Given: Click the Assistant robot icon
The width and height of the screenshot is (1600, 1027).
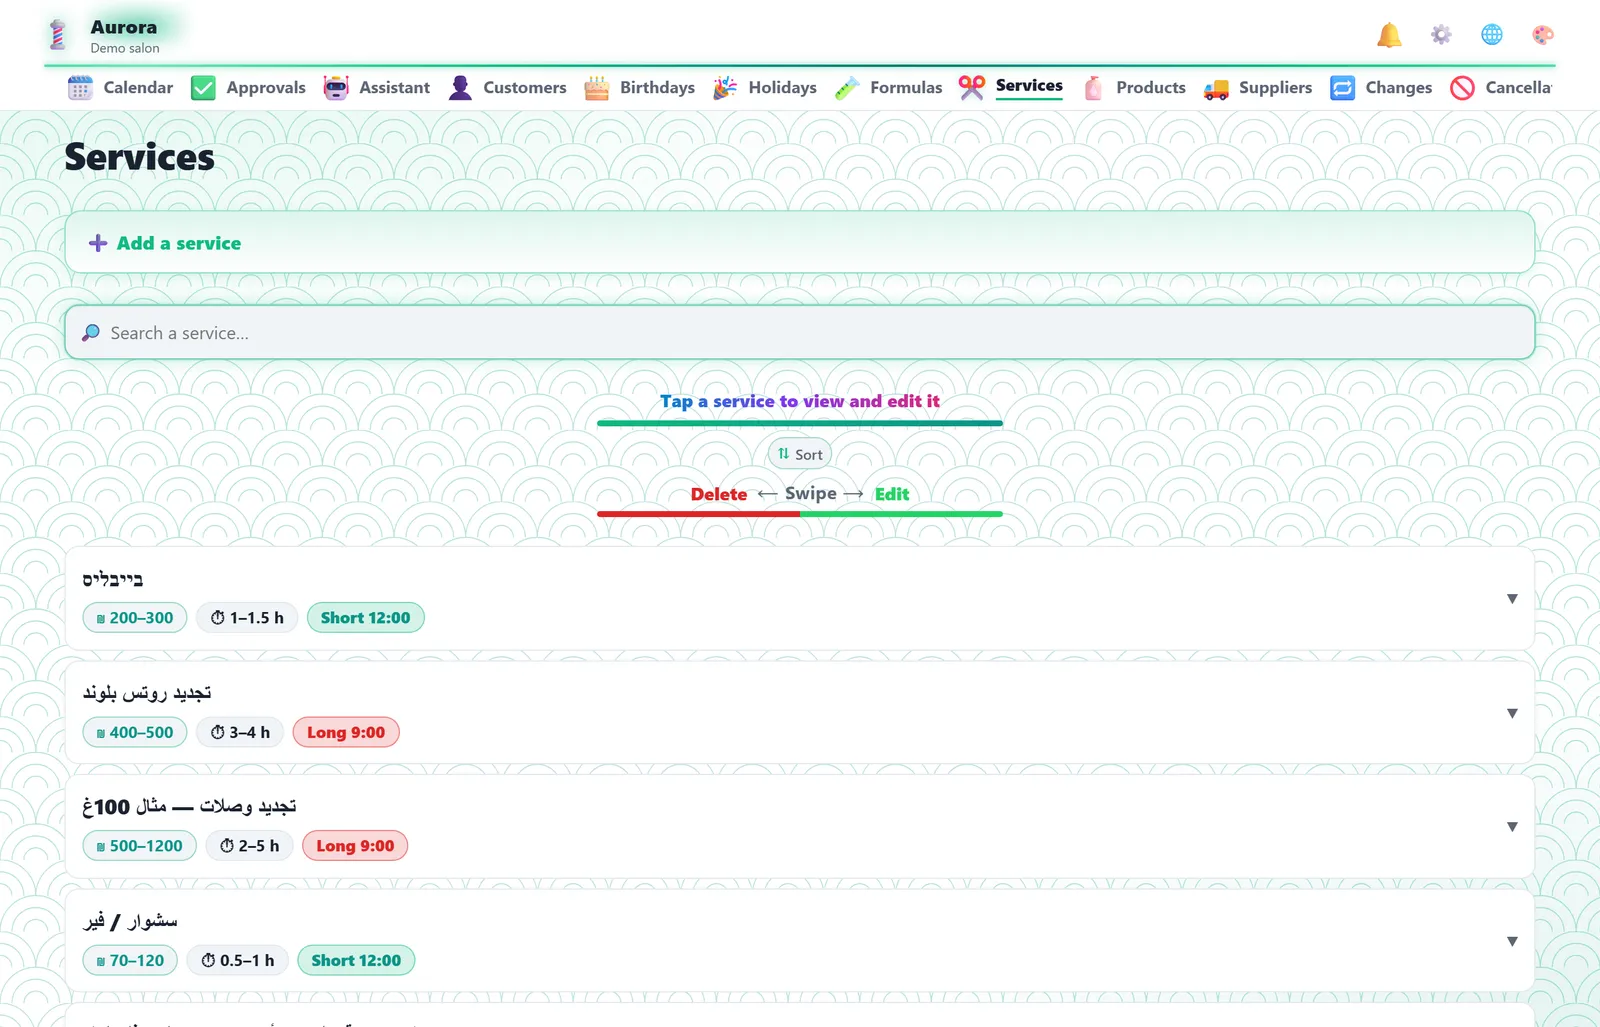Looking at the screenshot, I should (x=336, y=88).
